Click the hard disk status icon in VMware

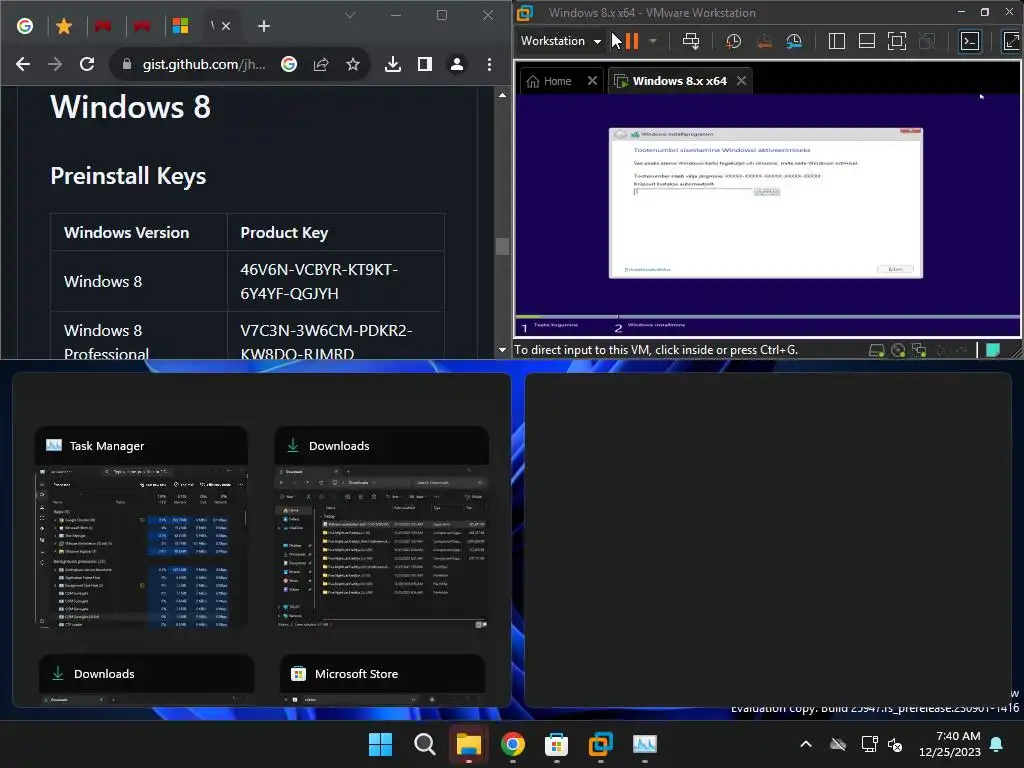pos(876,351)
